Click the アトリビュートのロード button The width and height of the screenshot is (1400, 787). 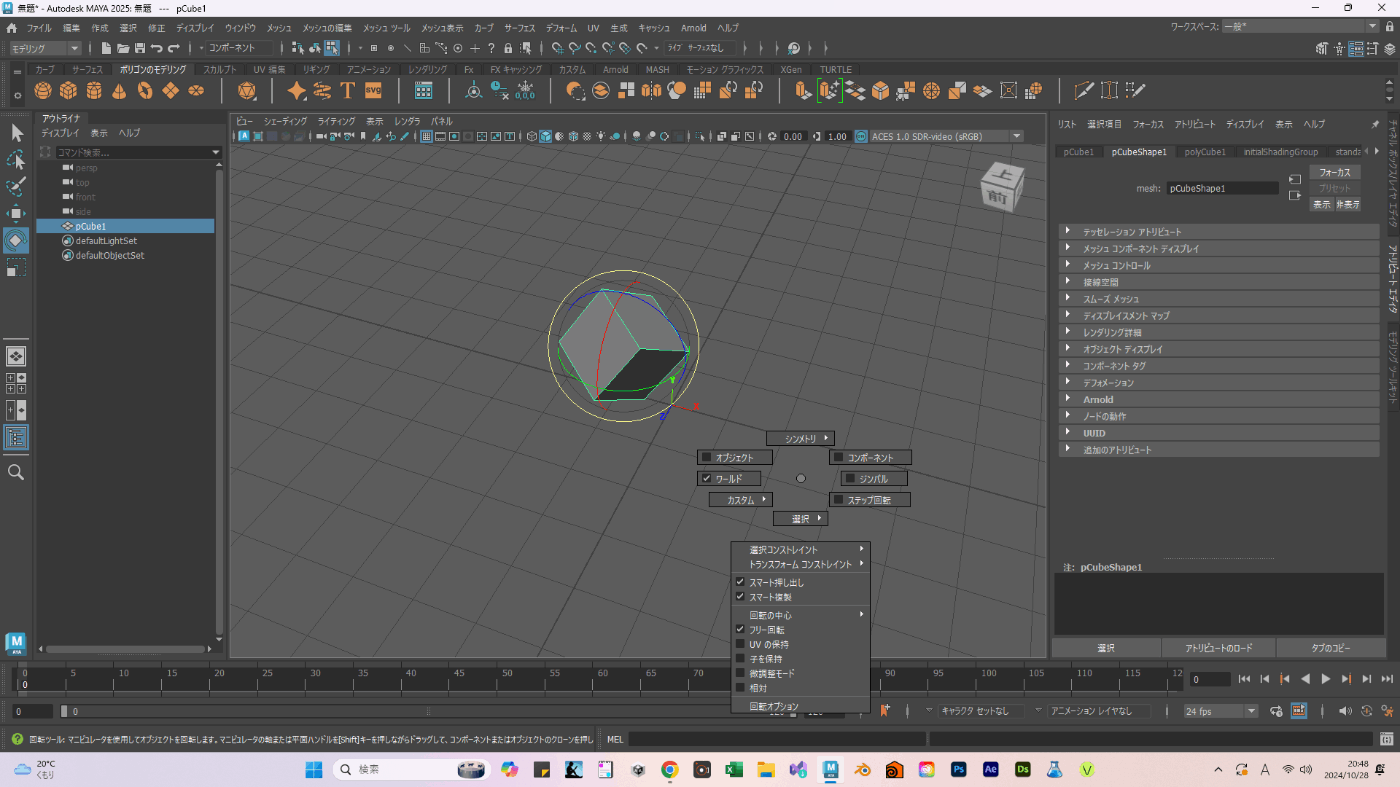[x=1218, y=648]
